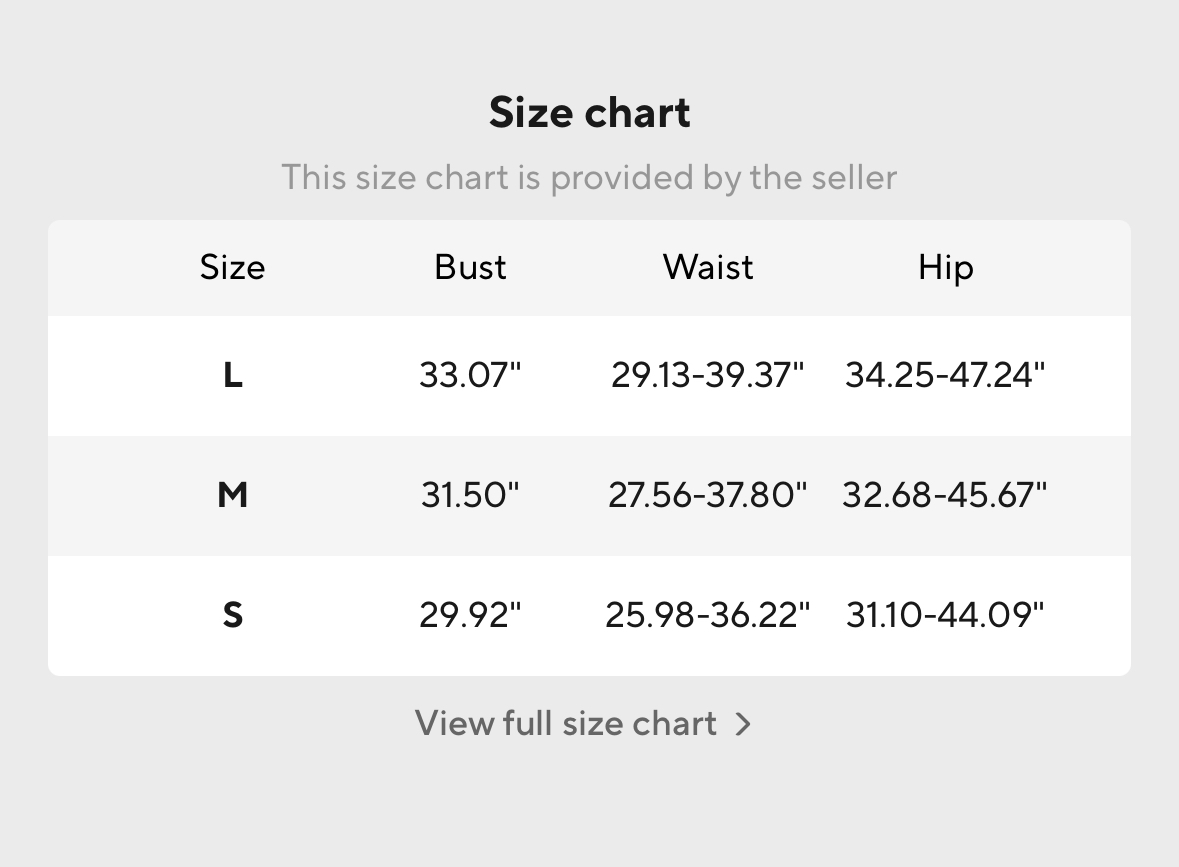Click the size M row label

232,495
